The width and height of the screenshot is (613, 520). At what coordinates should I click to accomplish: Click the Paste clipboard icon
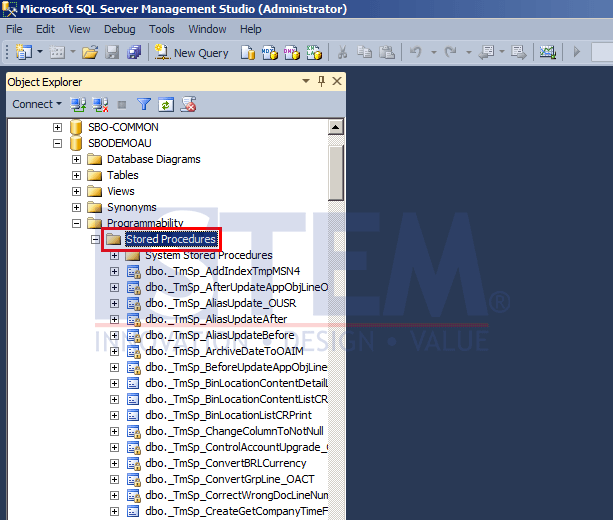(x=387, y=52)
